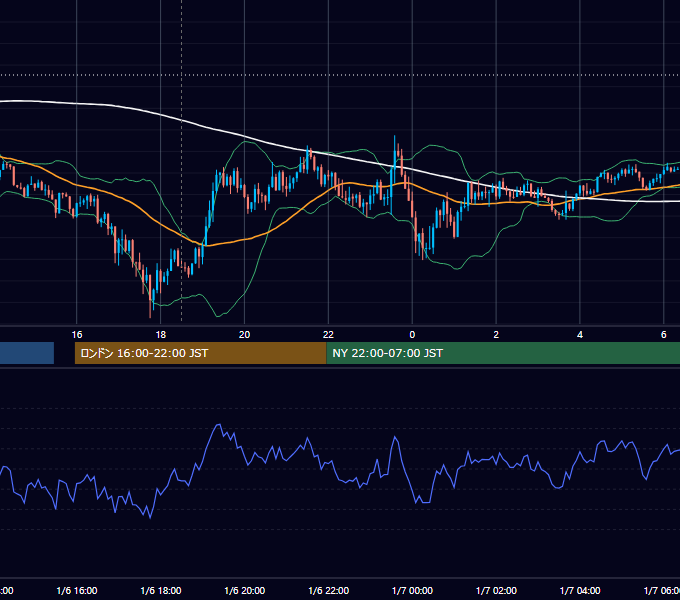Click the hour label 16 under the chart

coord(77,335)
